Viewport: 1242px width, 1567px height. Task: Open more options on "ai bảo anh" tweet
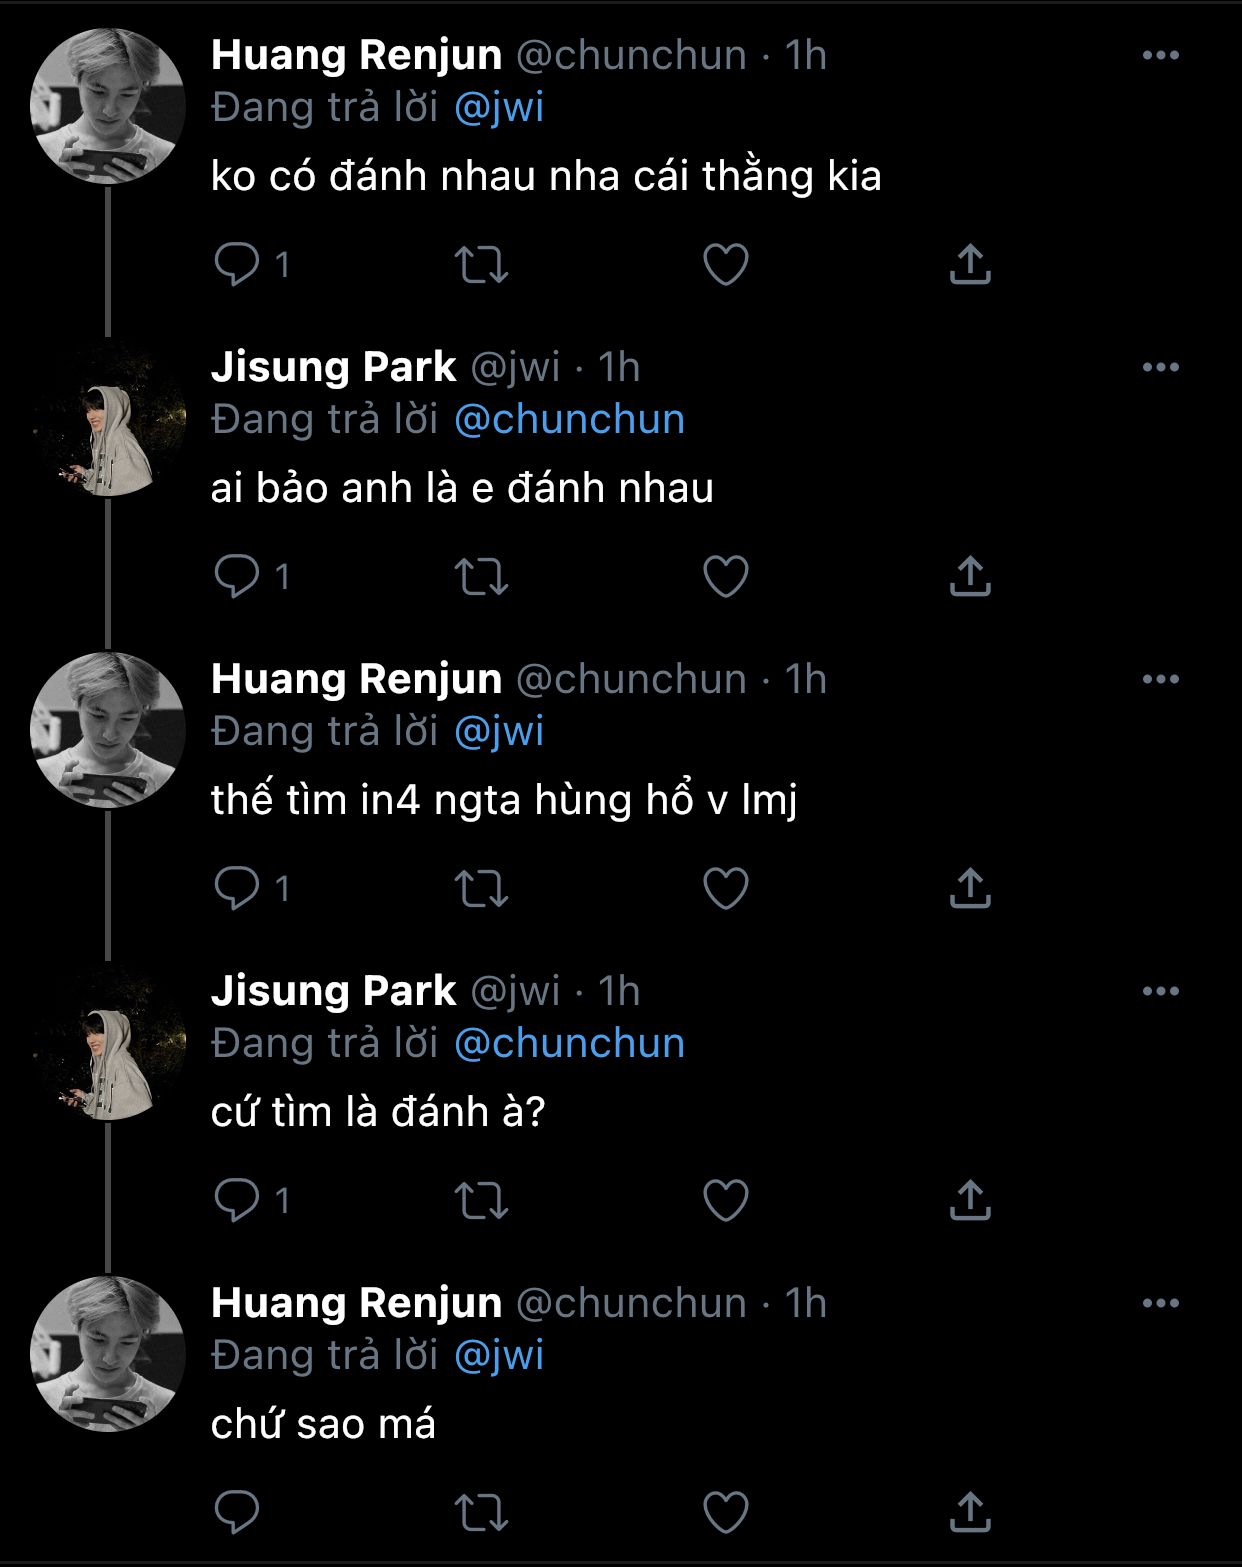point(1160,368)
